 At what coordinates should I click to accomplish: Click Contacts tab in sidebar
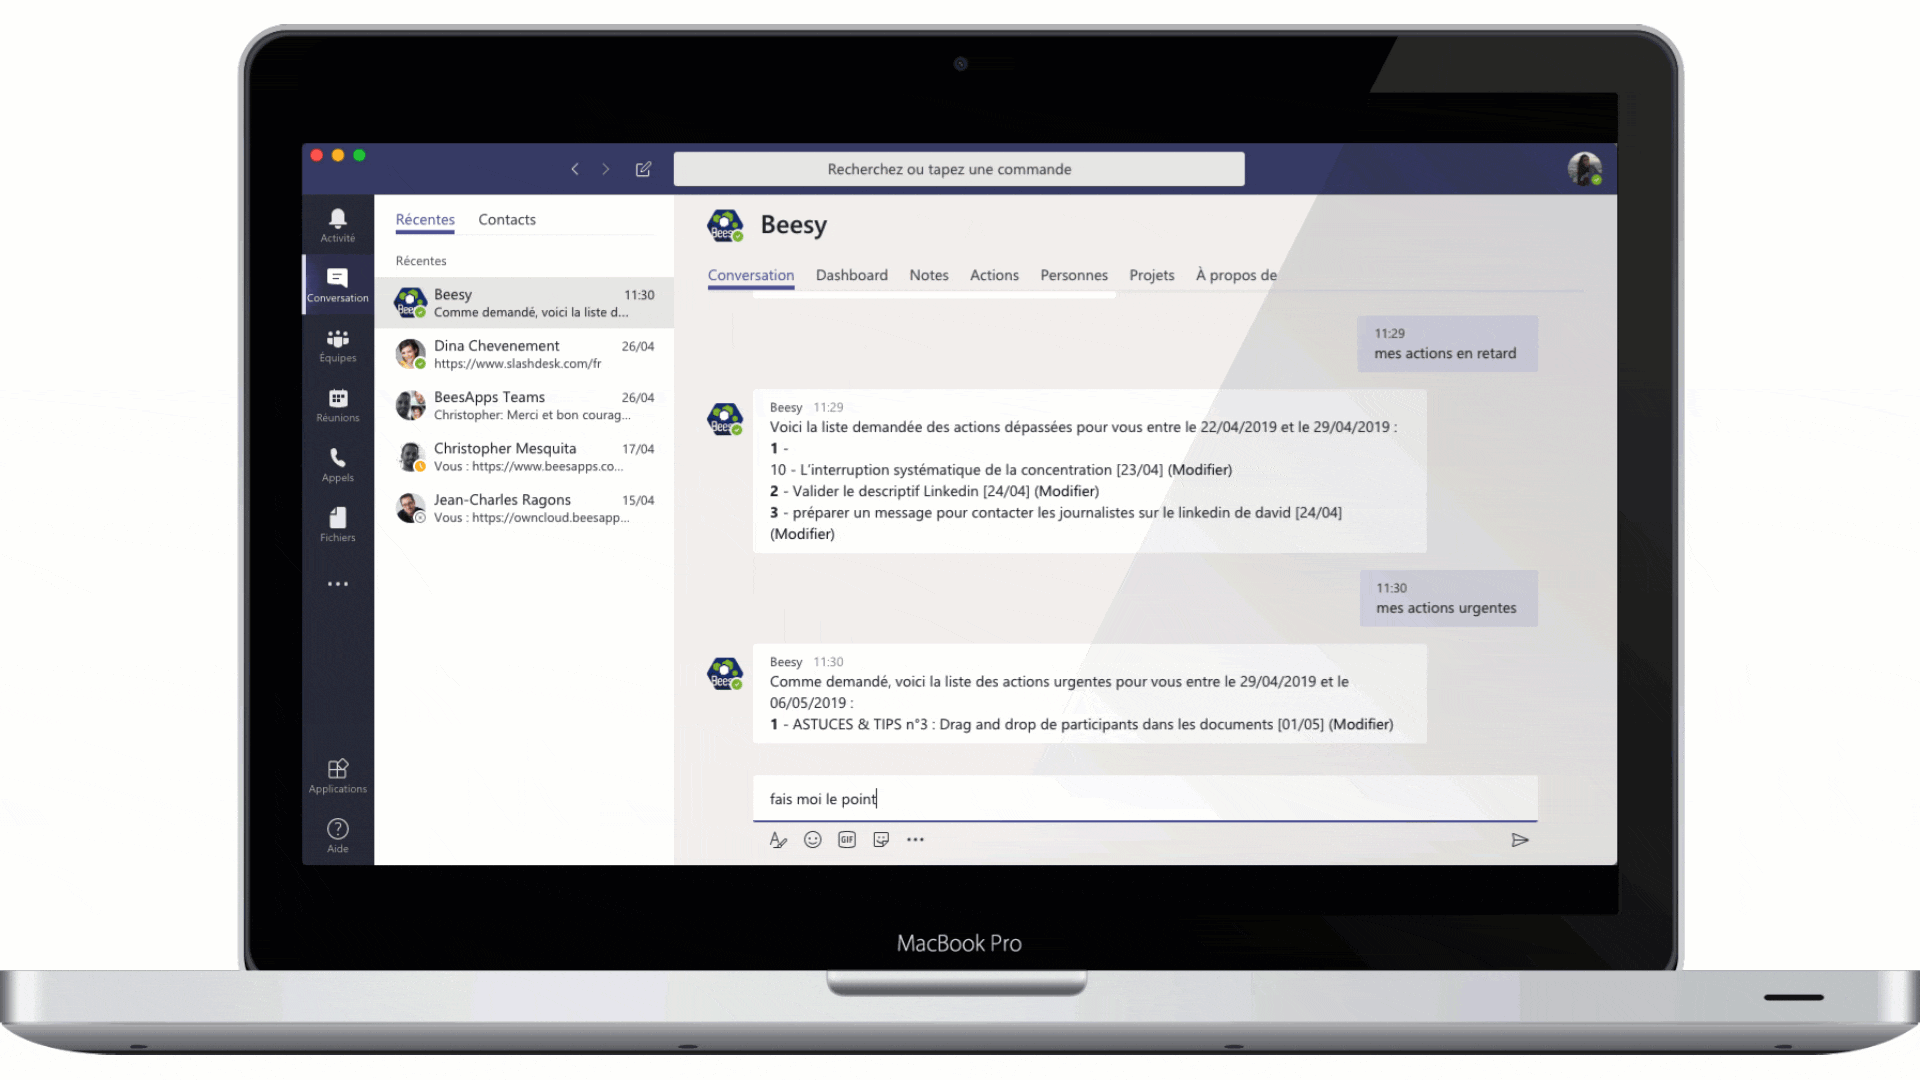pyautogui.click(x=508, y=218)
